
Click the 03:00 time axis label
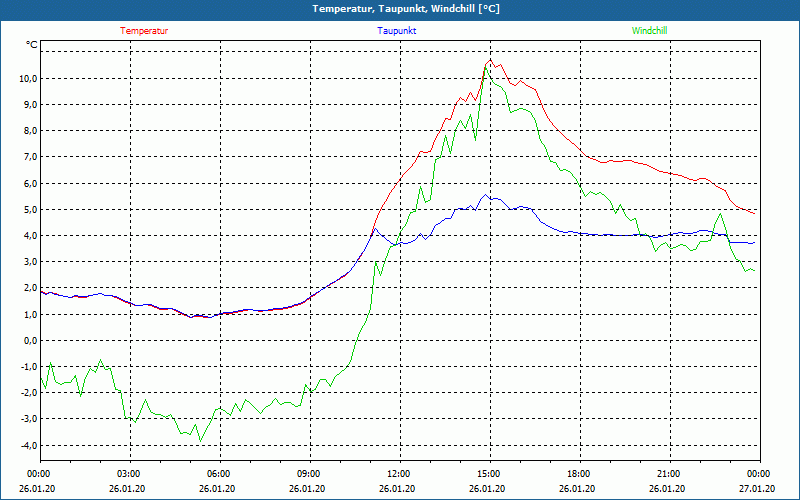(x=130, y=474)
